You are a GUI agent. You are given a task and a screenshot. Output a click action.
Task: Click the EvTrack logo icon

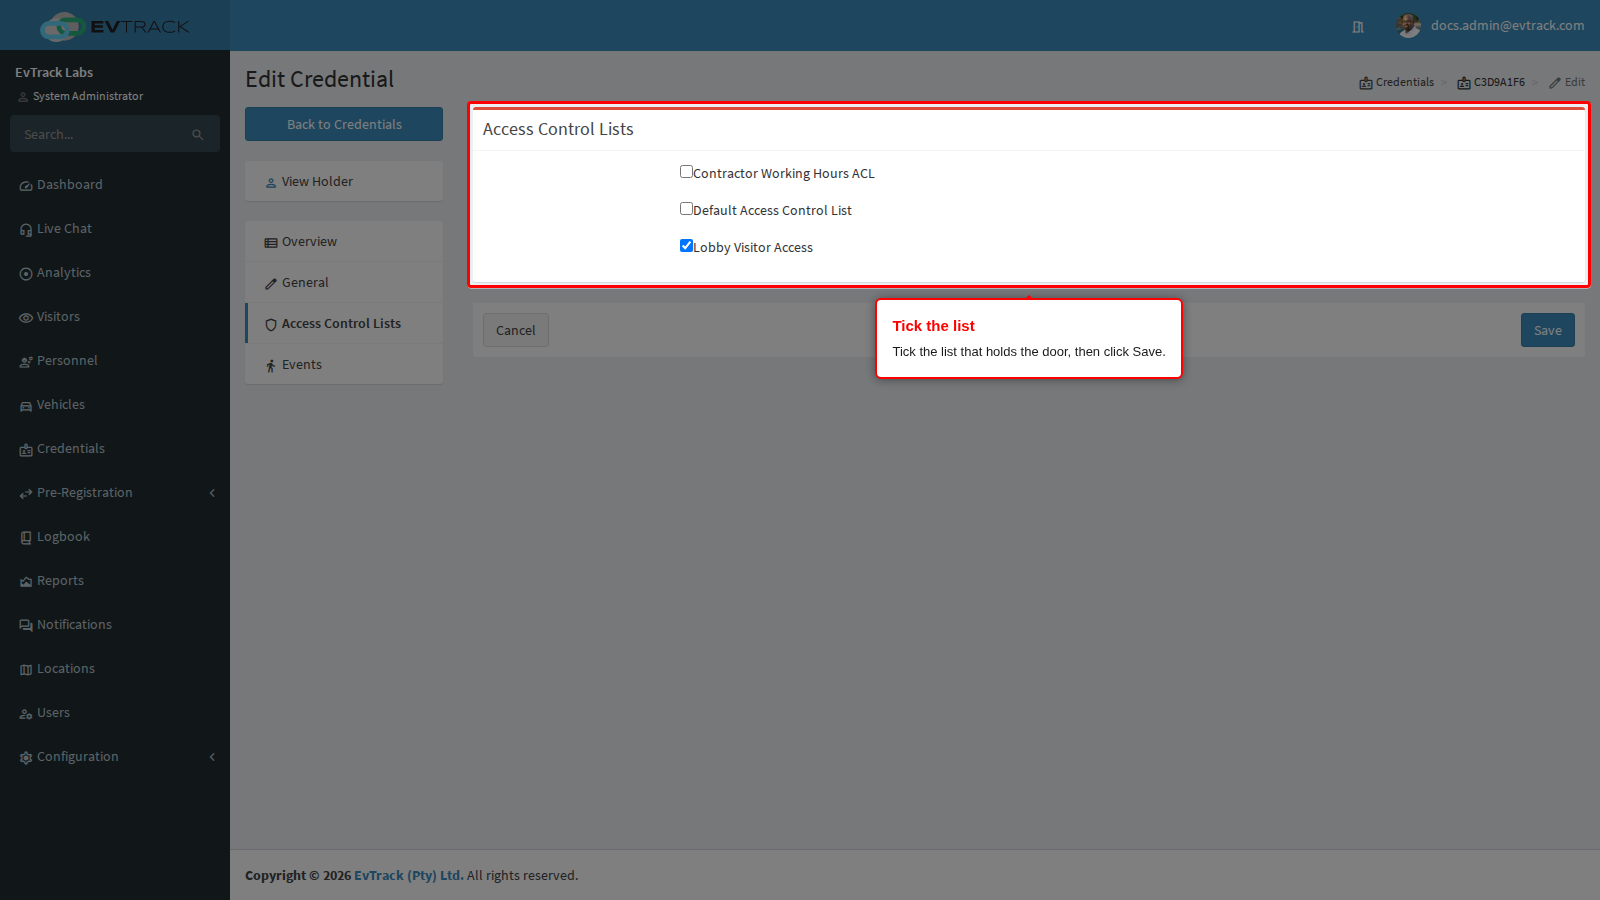point(62,26)
